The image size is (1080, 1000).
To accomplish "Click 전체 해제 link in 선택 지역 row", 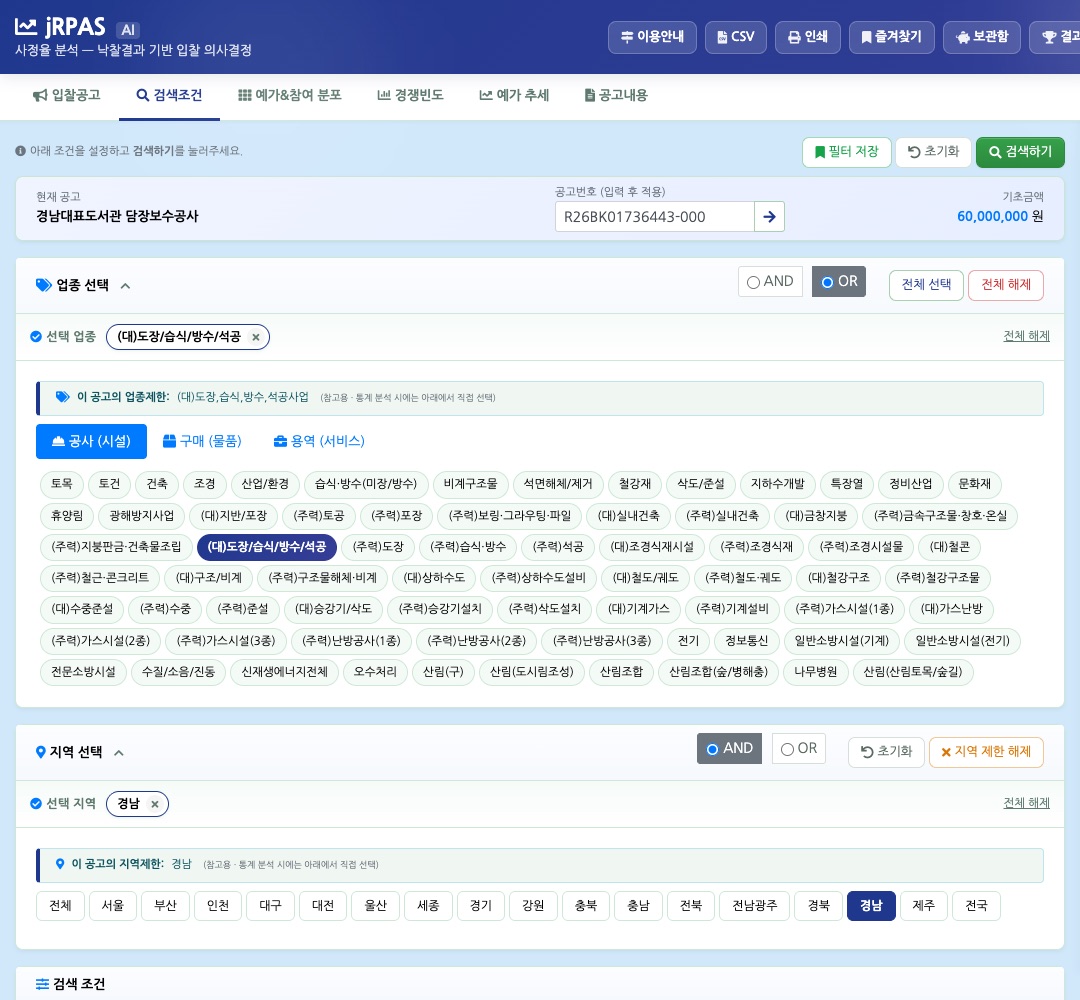I will [1026, 803].
